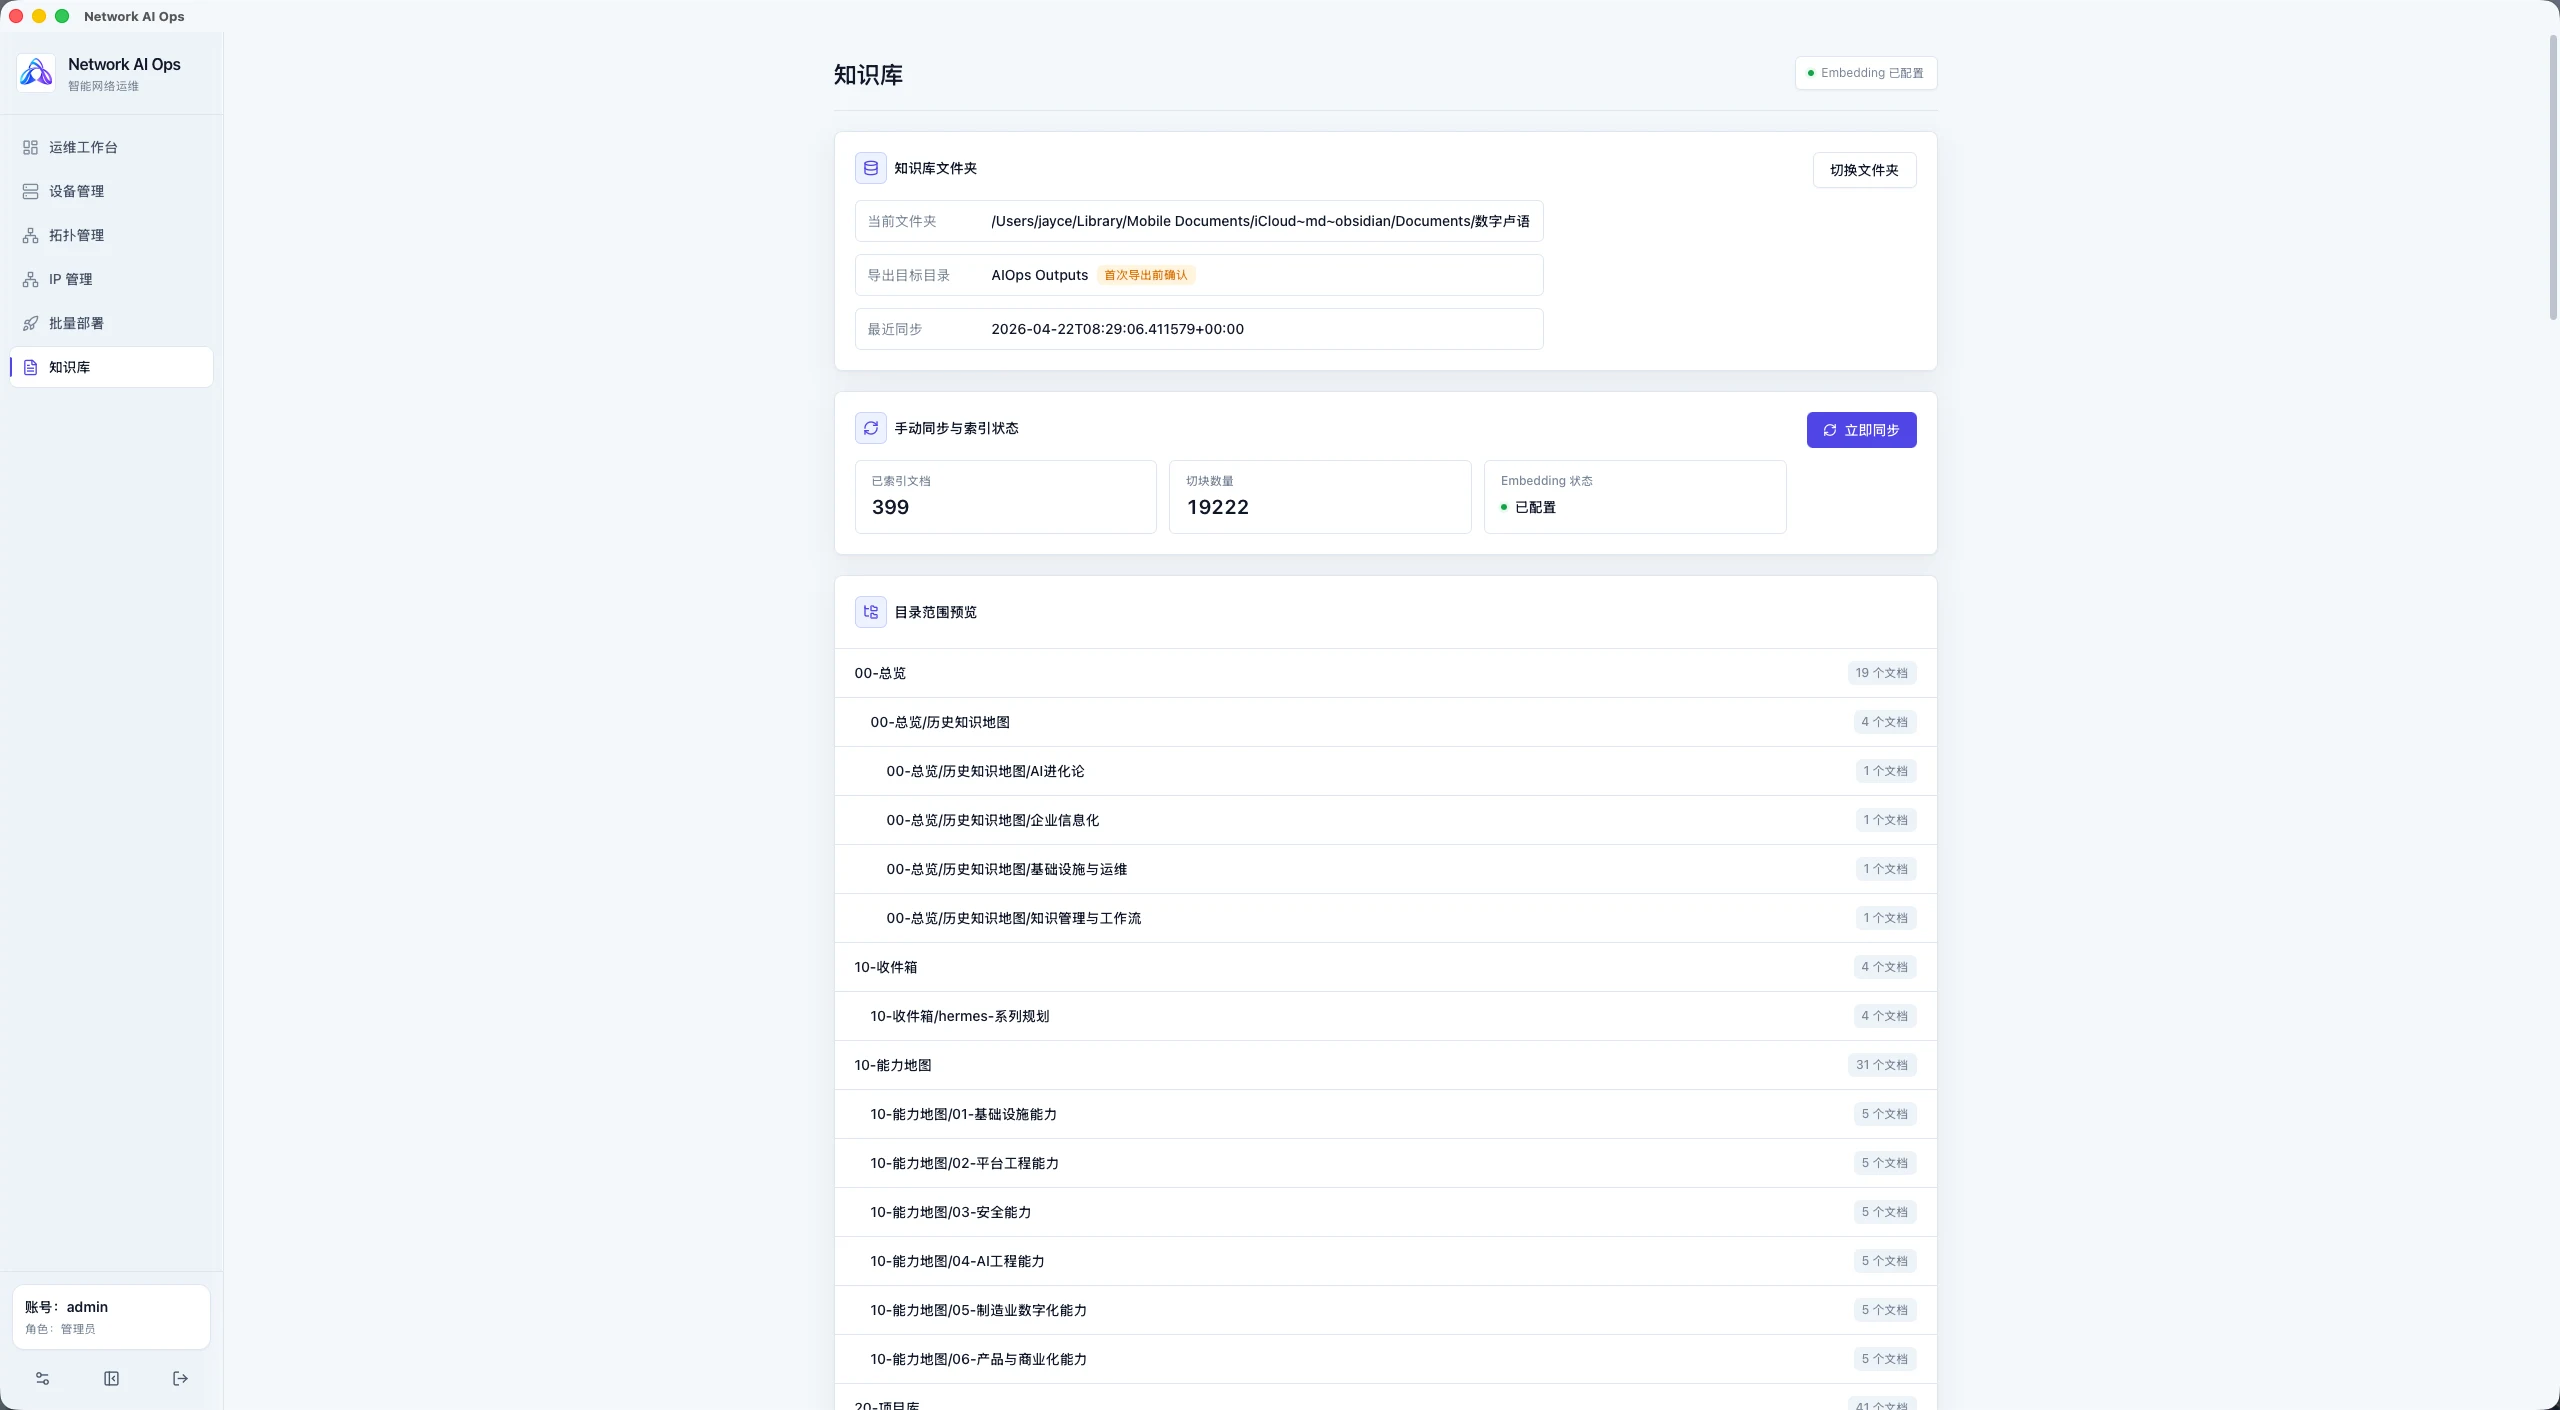Select the 历史知识地图/AI进化论 row
The width and height of the screenshot is (2560, 1410).
pyautogui.click(x=1386, y=771)
